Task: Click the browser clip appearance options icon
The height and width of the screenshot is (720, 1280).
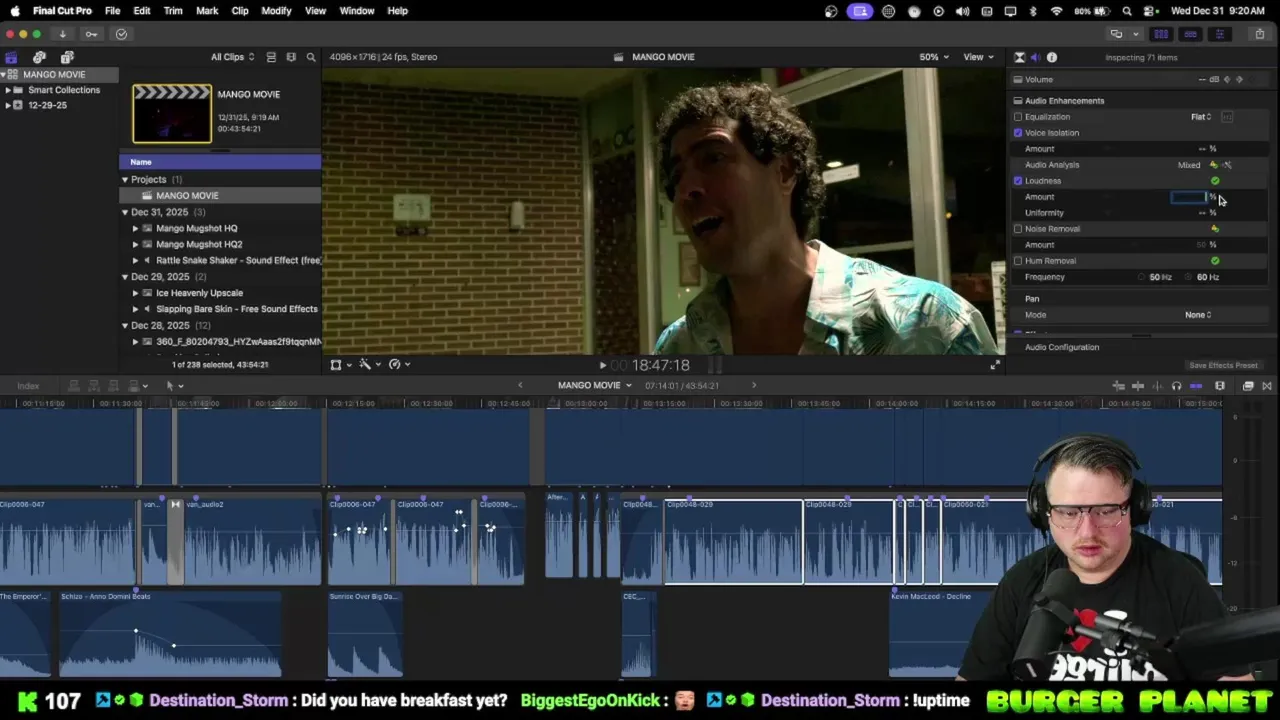Action: pyautogui.click(x=291, y=57)
